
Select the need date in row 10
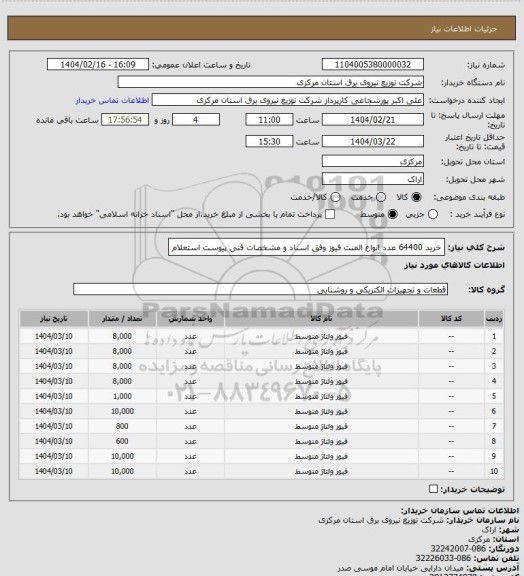(54, 471)
